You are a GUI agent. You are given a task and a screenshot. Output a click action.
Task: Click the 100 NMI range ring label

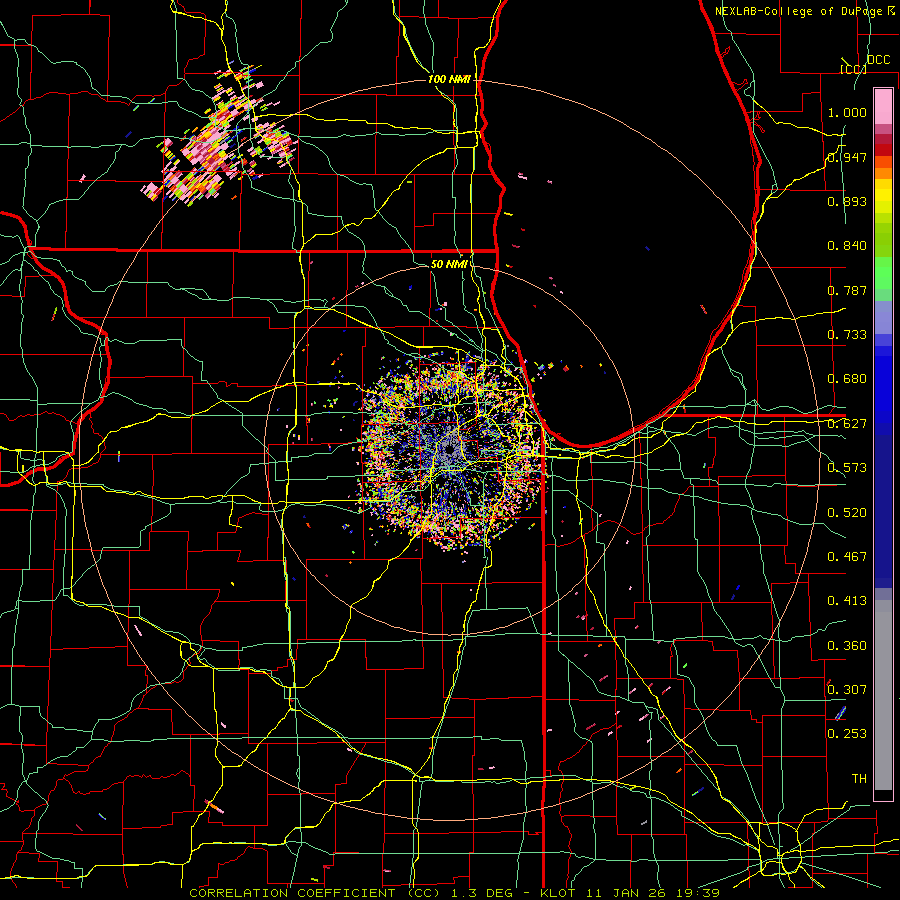pos(449,79)
